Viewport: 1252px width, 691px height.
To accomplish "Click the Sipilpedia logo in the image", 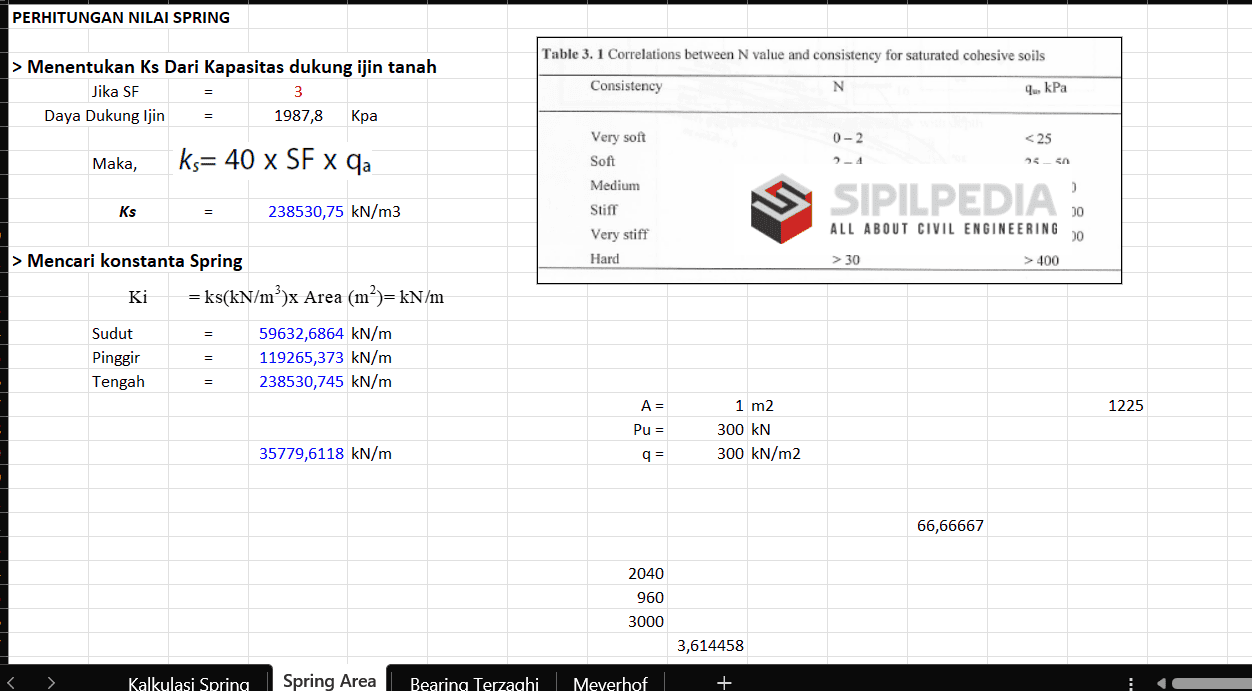I will tap(780, 209).
